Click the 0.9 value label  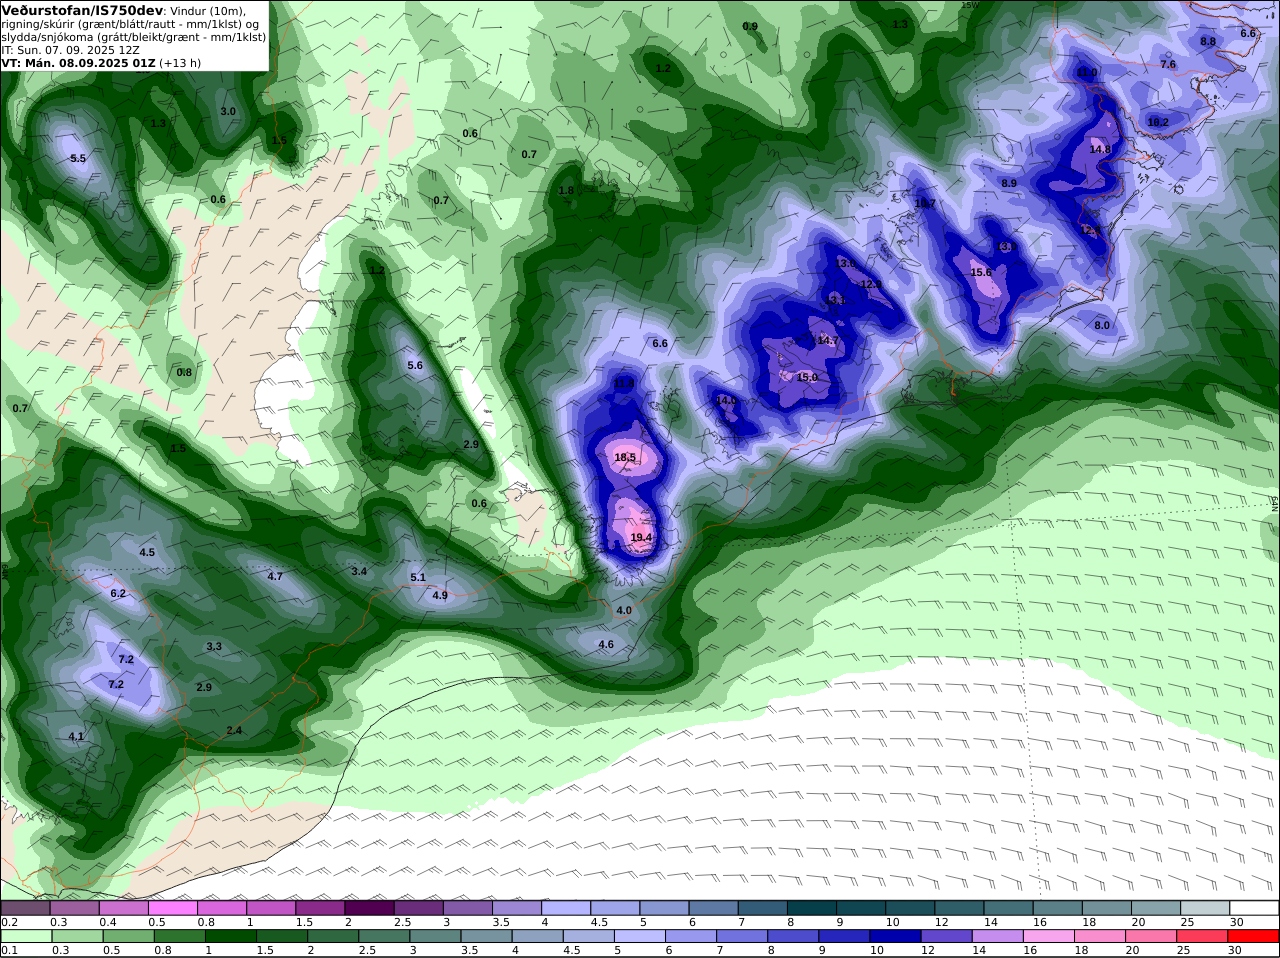coord(750,26)
